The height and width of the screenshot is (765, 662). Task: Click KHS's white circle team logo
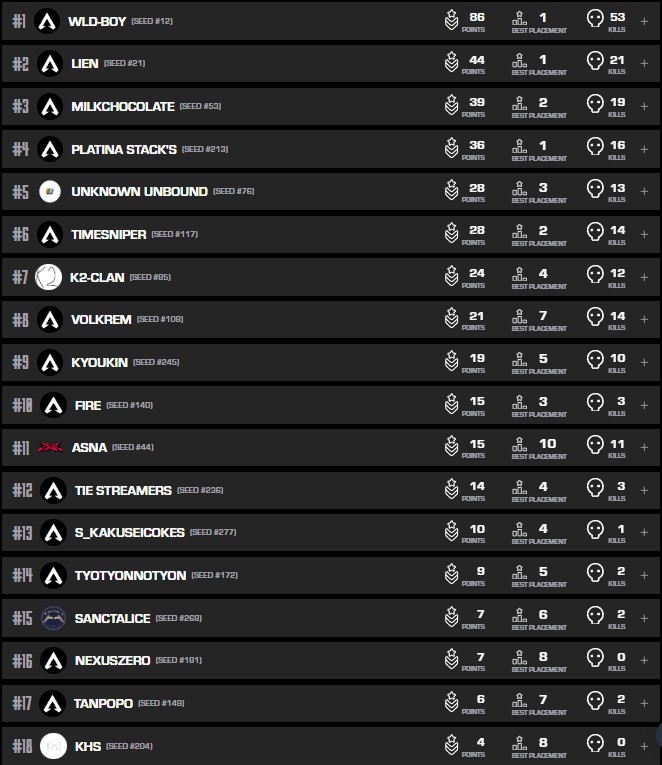tap(54, 746)
